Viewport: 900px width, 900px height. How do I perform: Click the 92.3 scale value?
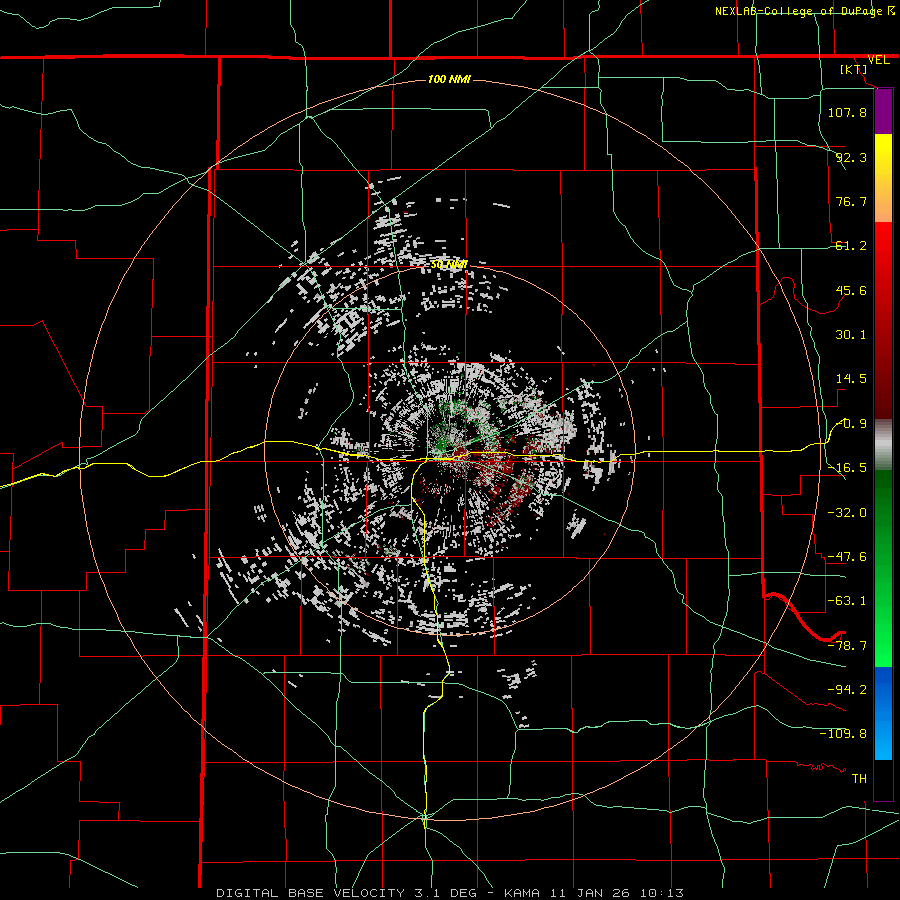click(x=851, y=157)
